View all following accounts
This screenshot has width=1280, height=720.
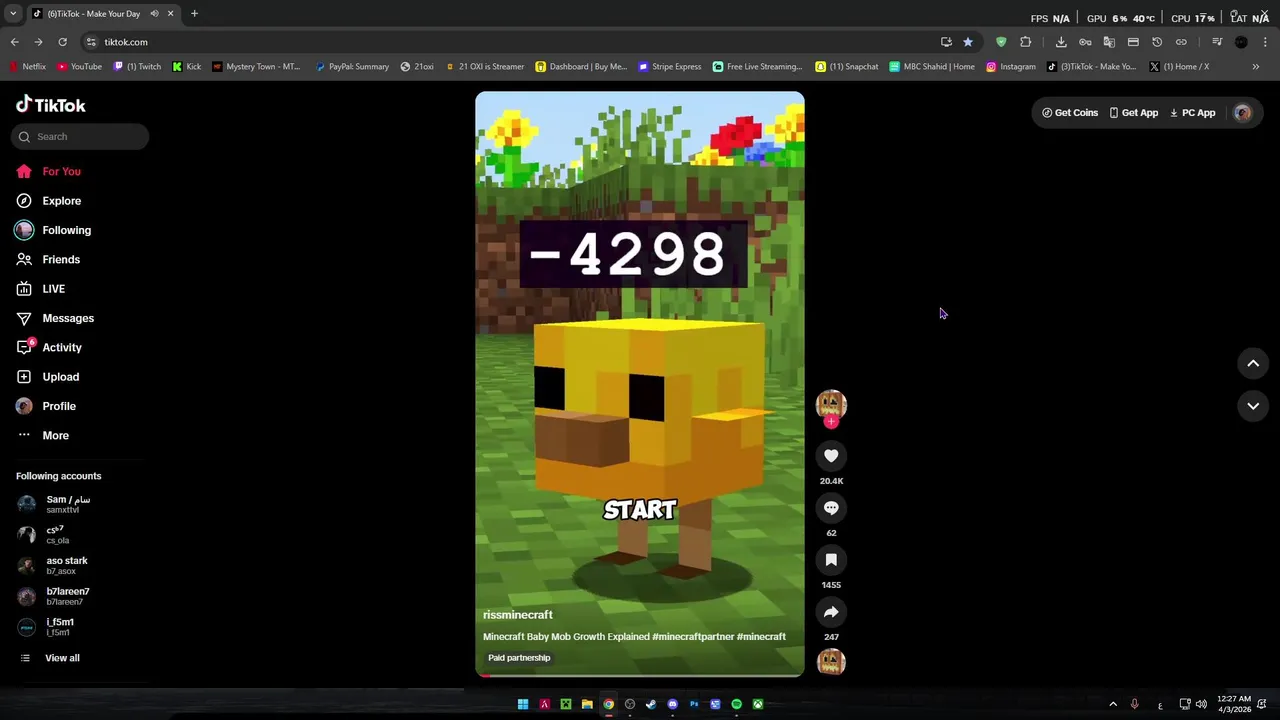coord(50,658)
